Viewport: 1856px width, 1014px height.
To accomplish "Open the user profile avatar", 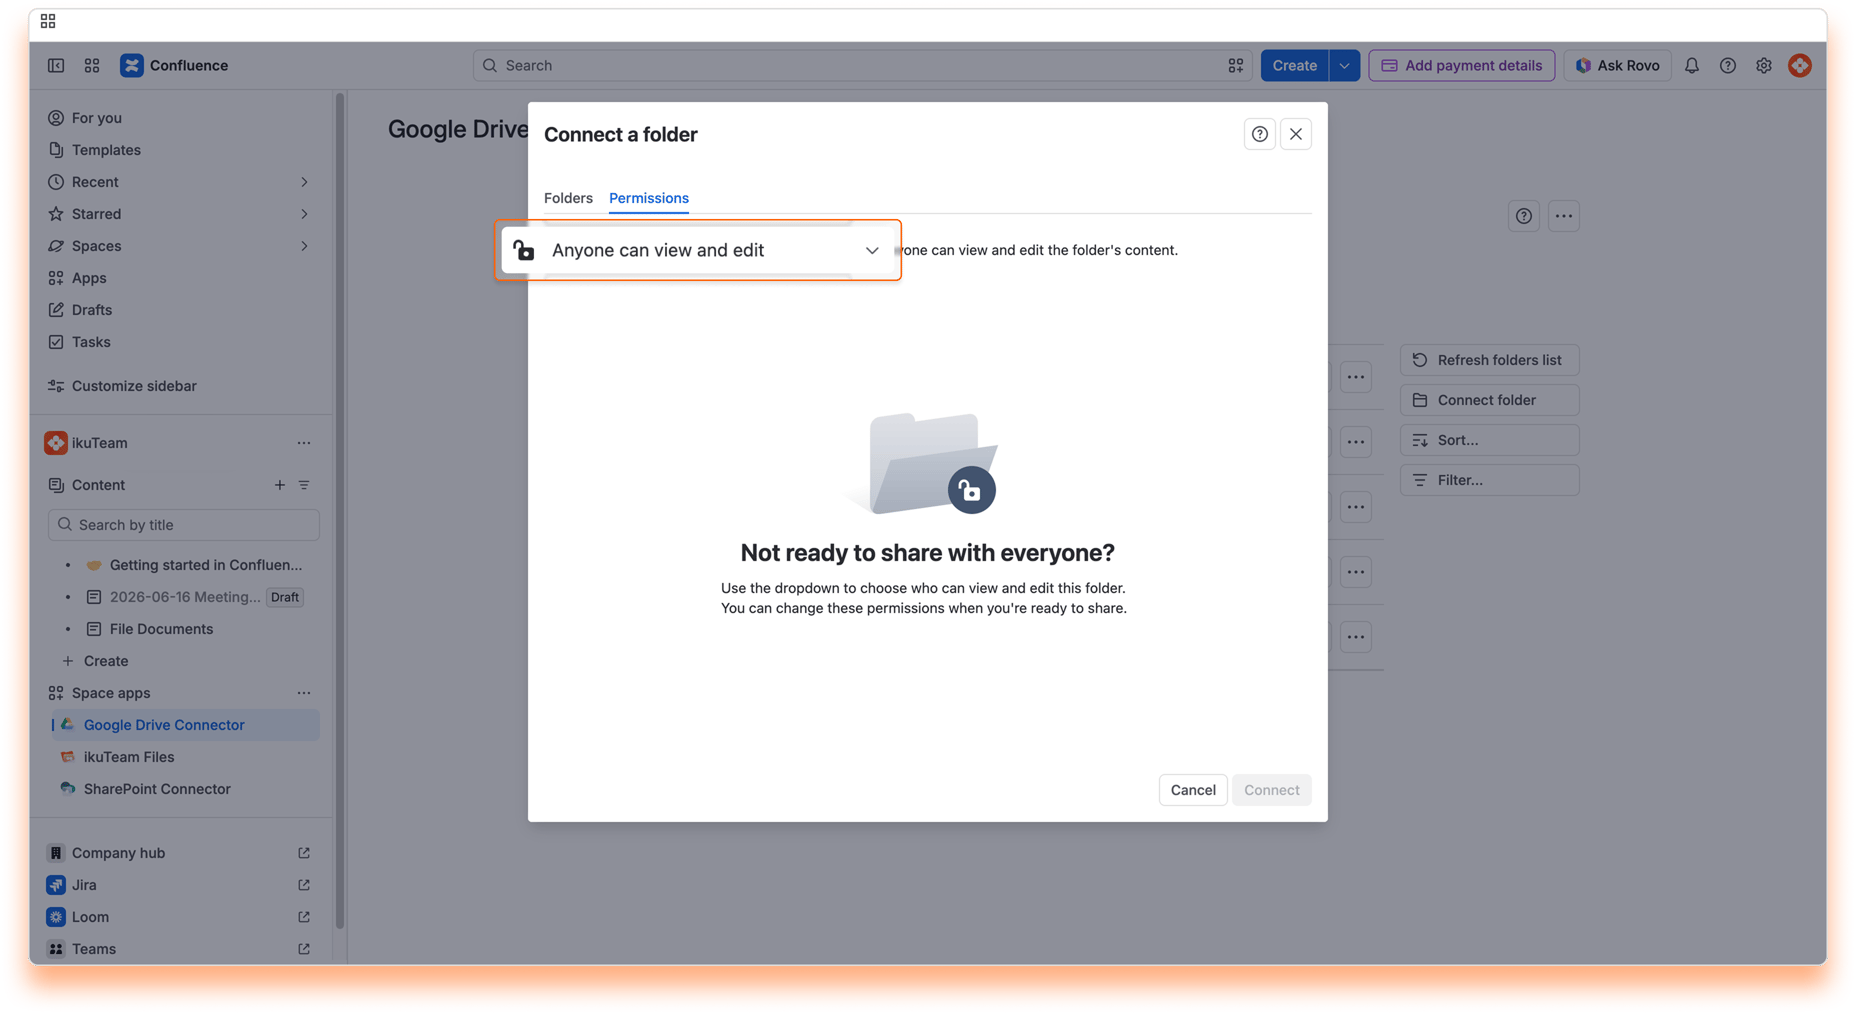I will (1799, 65).
